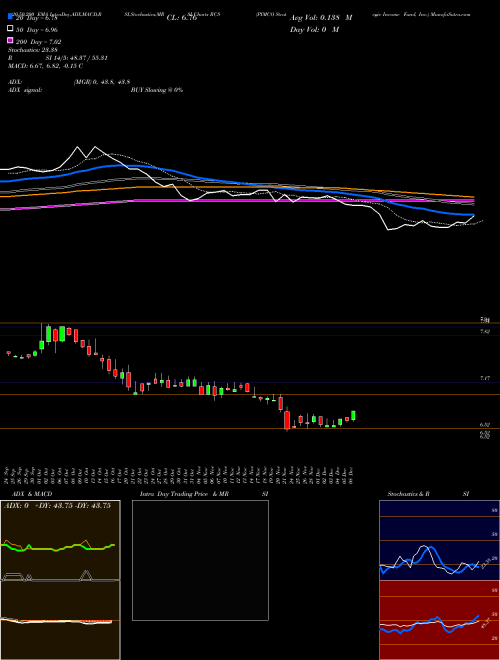Click the 7.17 price axis label
The height and width of the screenshot is (660, 500).
tap(485, 378)
